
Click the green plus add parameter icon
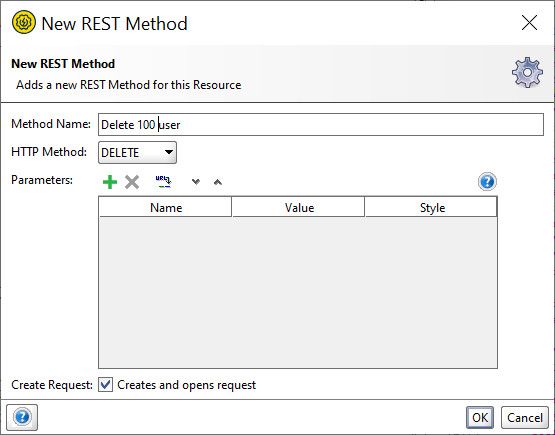[x=110, y=182]
